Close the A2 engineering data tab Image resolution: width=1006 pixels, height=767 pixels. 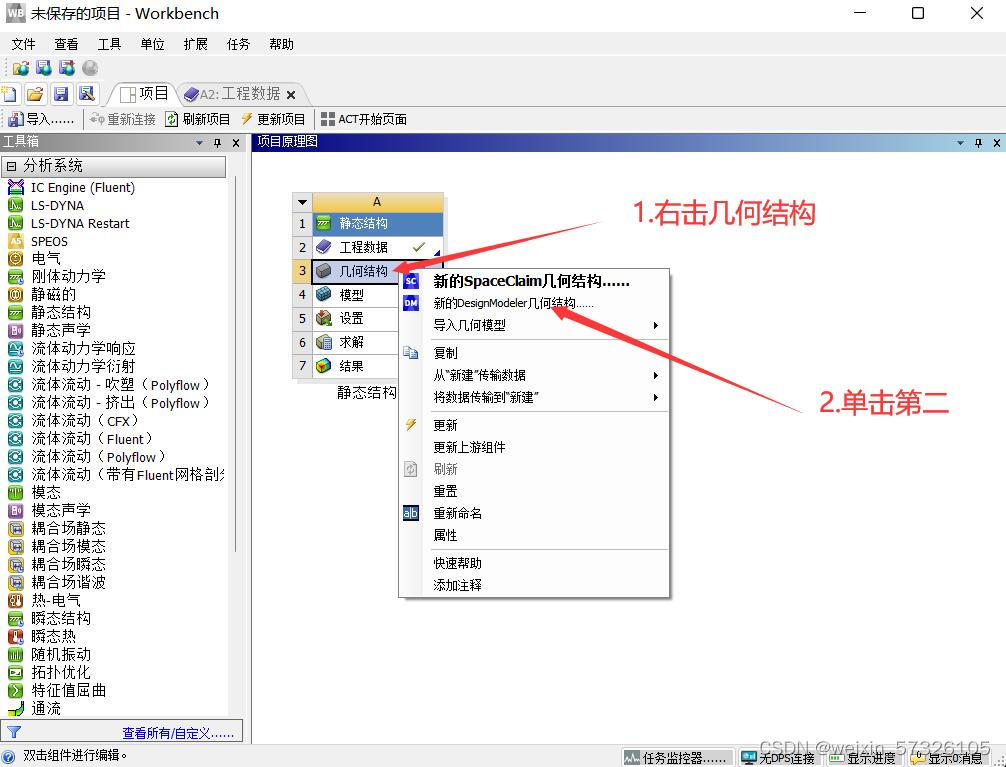291,95
